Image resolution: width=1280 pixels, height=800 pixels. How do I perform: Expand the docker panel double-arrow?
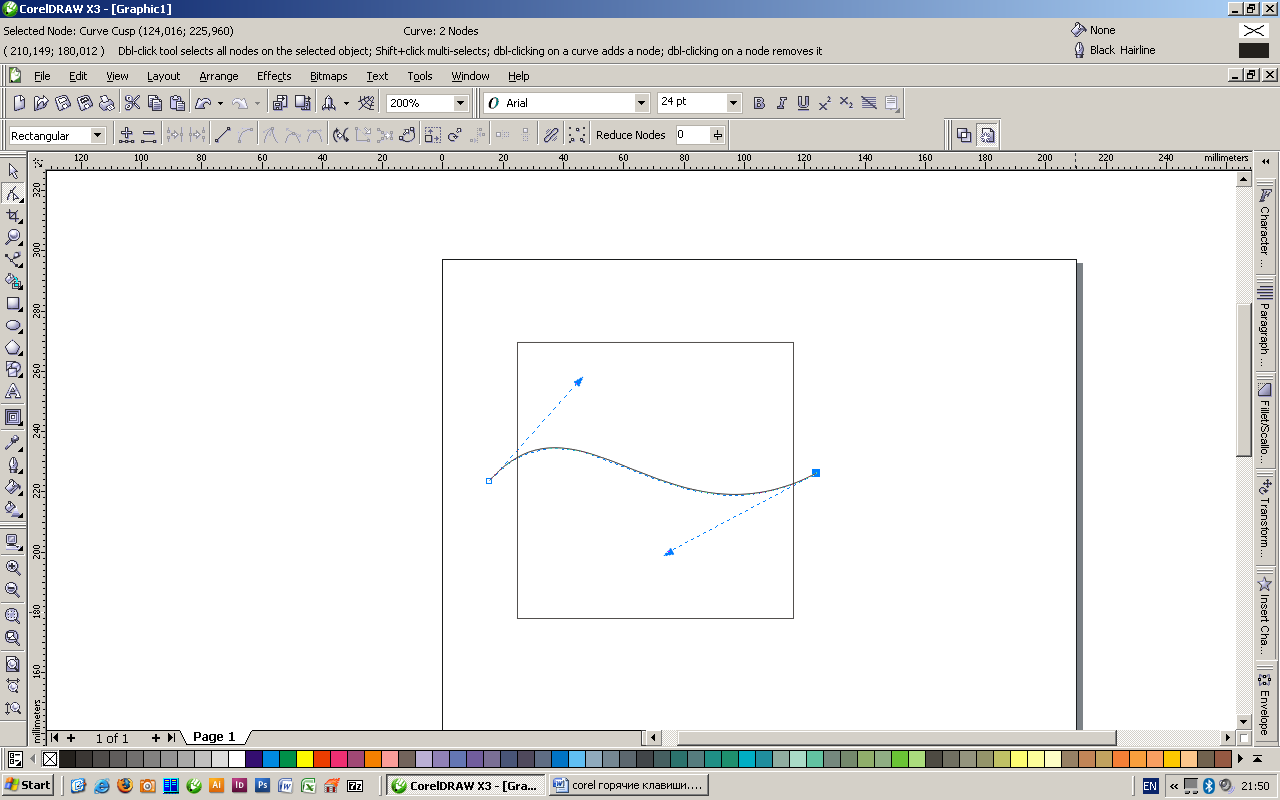click(x=1266, y=162)
